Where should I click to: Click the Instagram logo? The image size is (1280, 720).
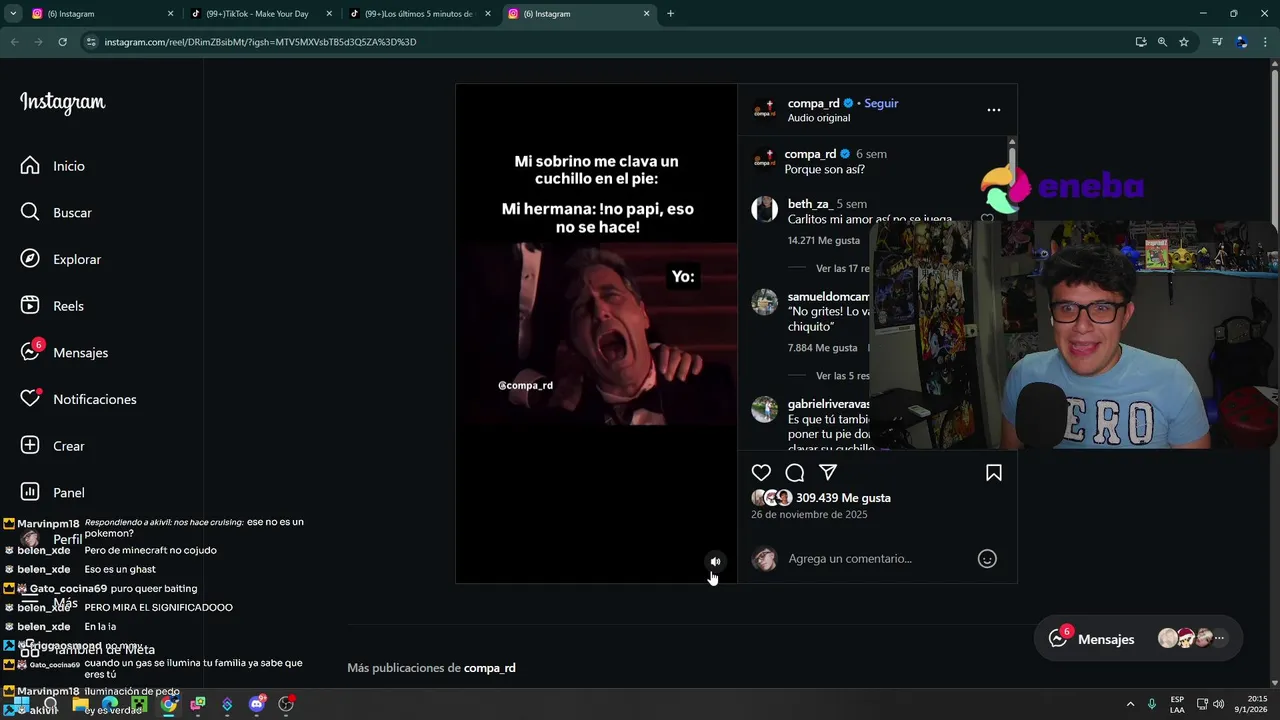click(62, 103)
